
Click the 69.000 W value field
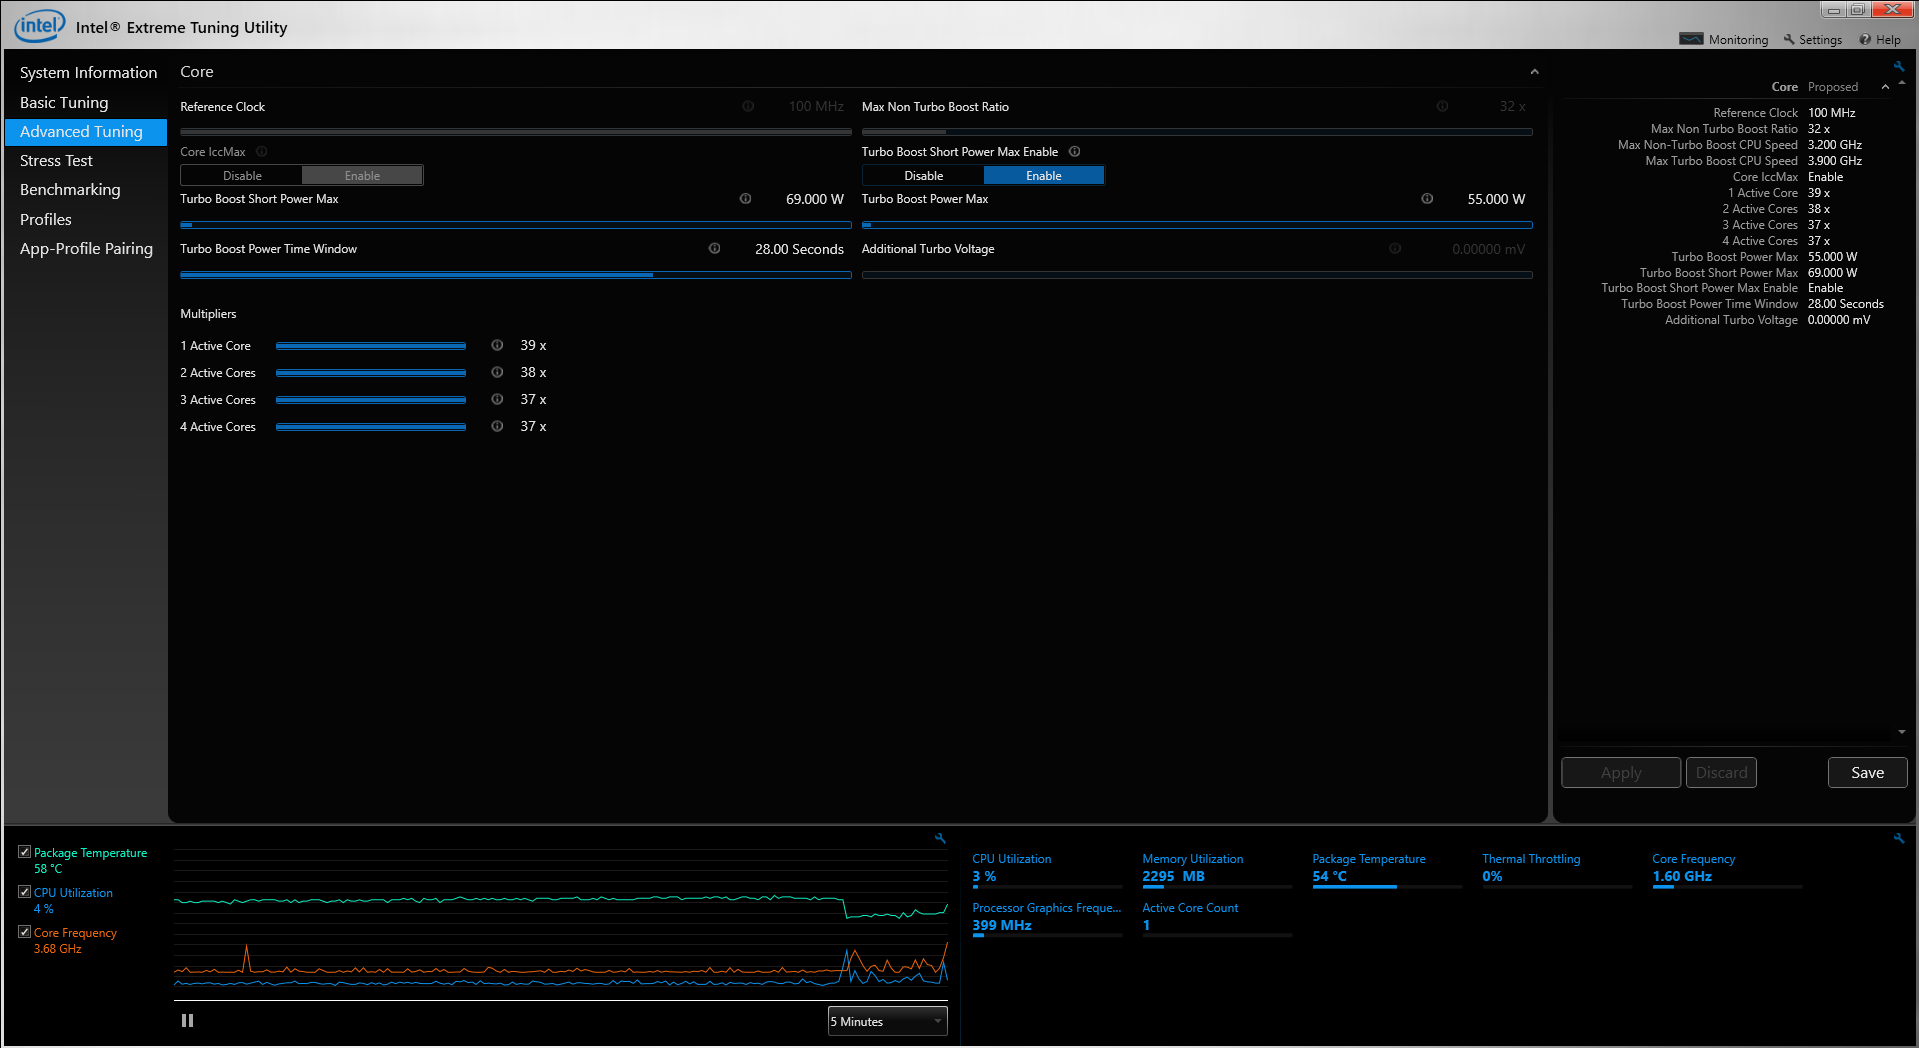tap(815, 199)
